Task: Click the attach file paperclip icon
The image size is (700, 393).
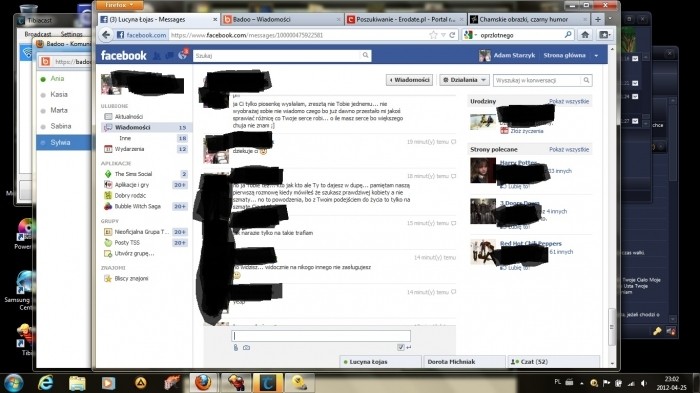Action: pos(236,347)
